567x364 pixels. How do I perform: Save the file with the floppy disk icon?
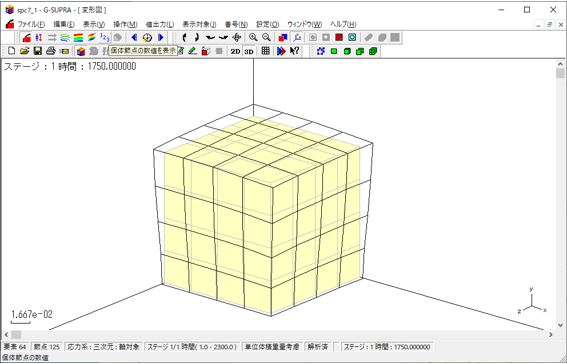pos(38,51)
